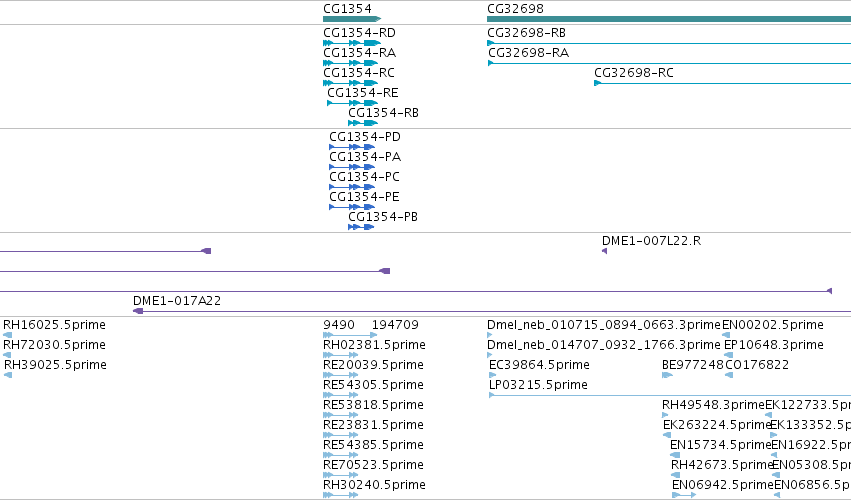Screen dimensions: 851x500
Task: Open the CG1354-PC protein feature
Action: click(x=352, y=187)
